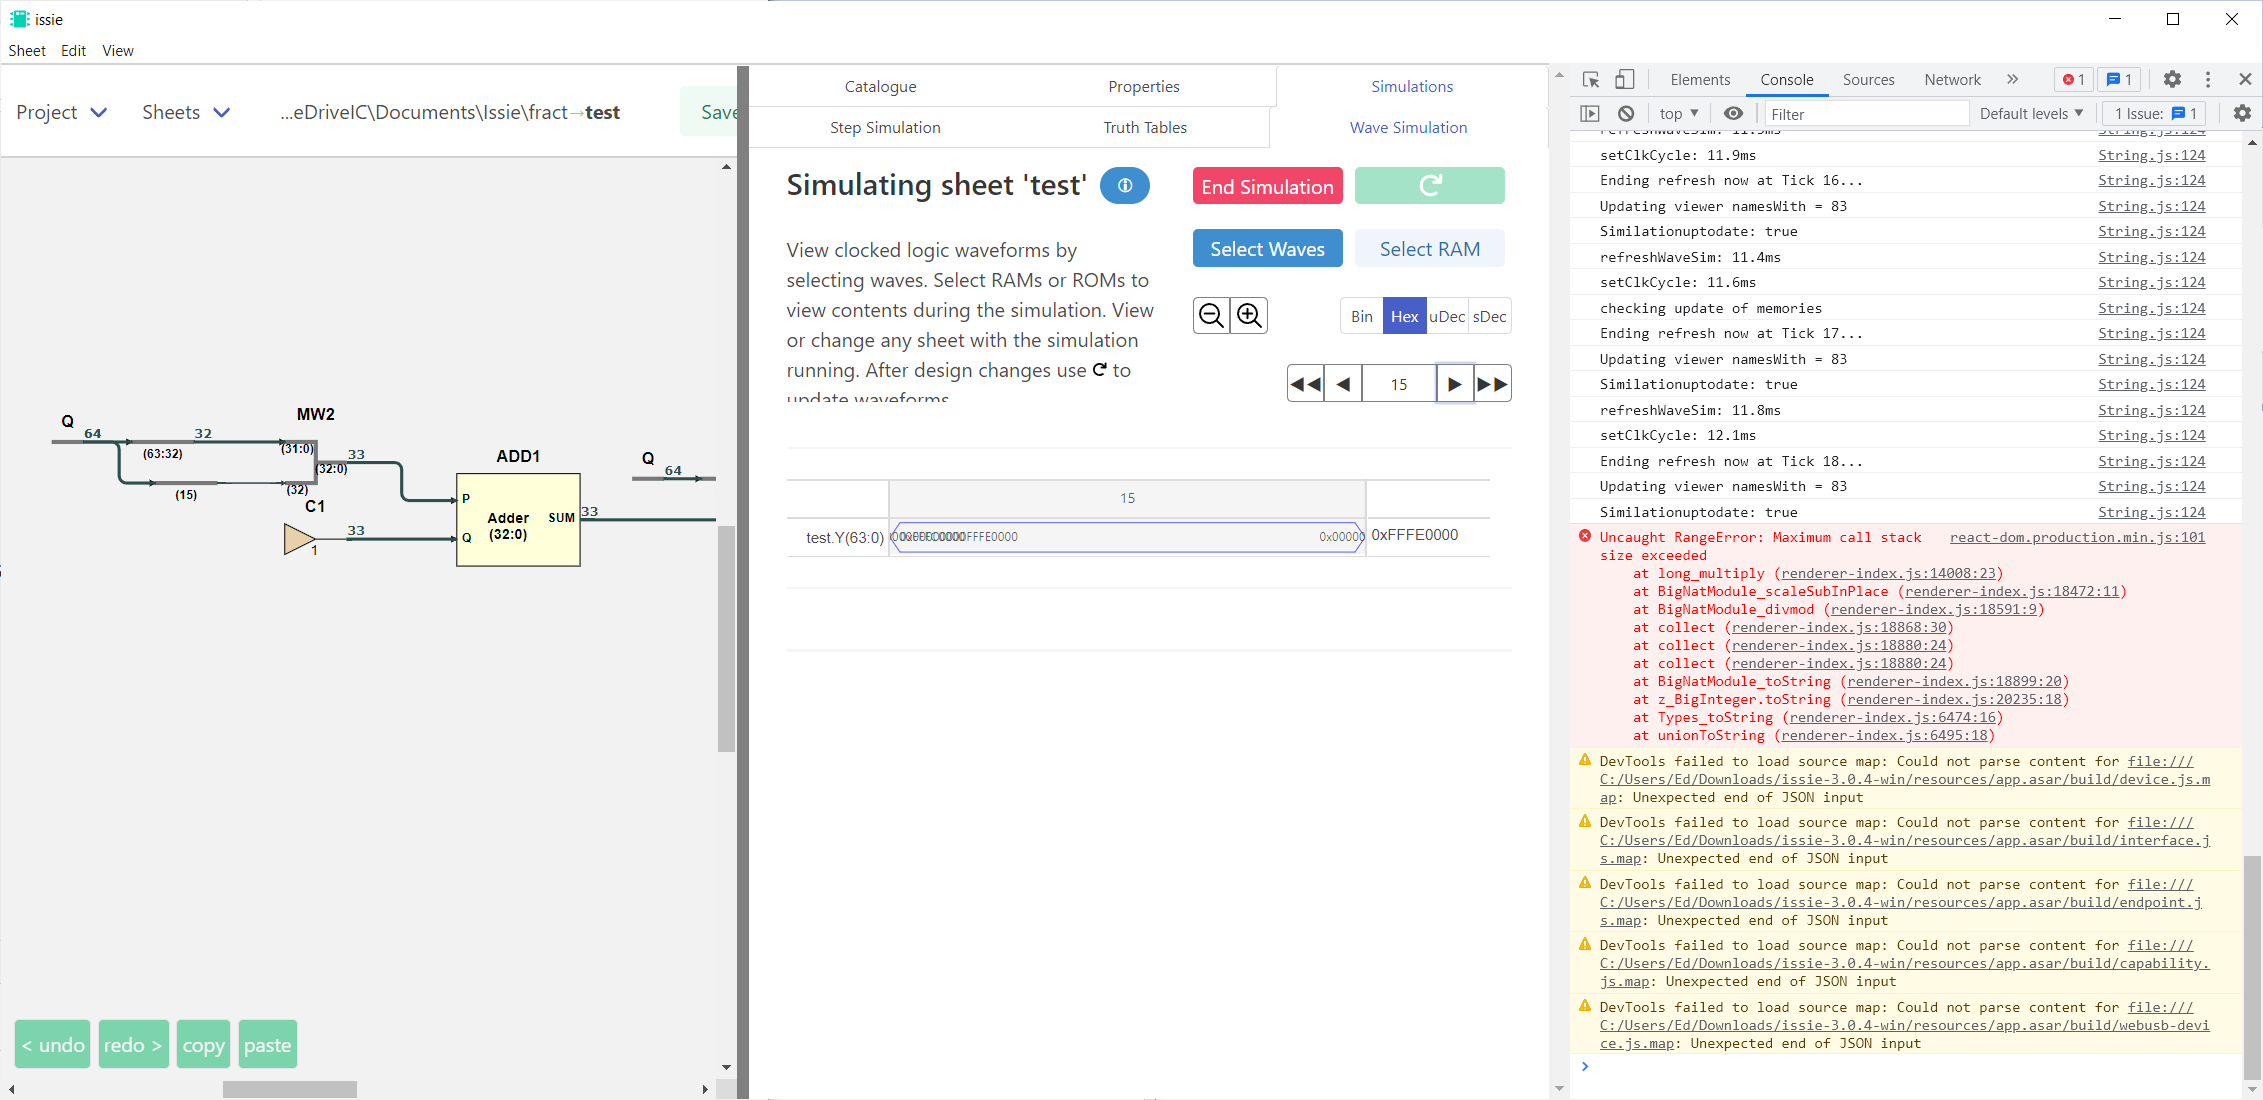2263x1100 pixels.
Task: Click the clock cycle input showing 15
Action: tap(1398, 383)
